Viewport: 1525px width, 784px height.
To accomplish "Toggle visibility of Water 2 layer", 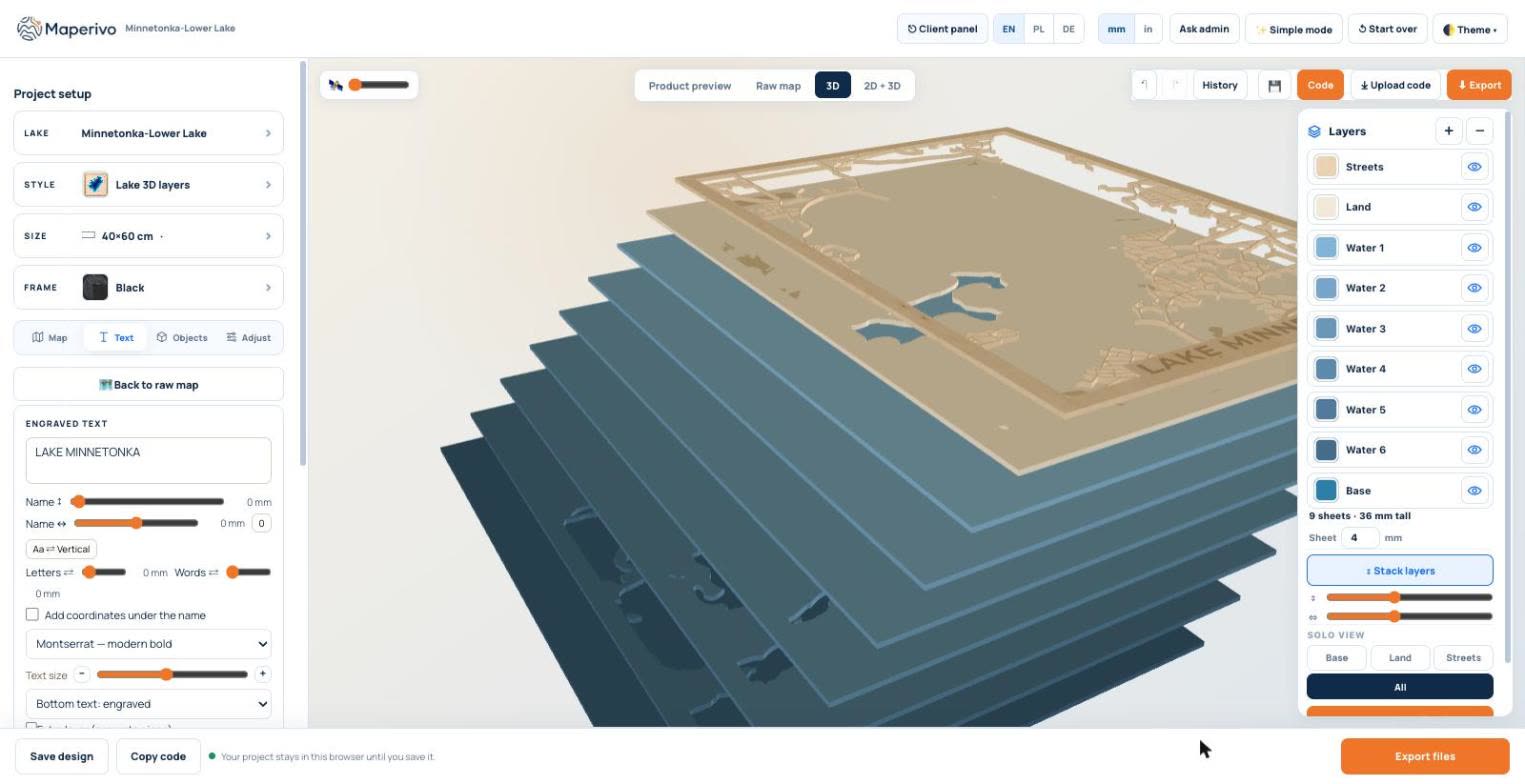I will [1474, 288].
